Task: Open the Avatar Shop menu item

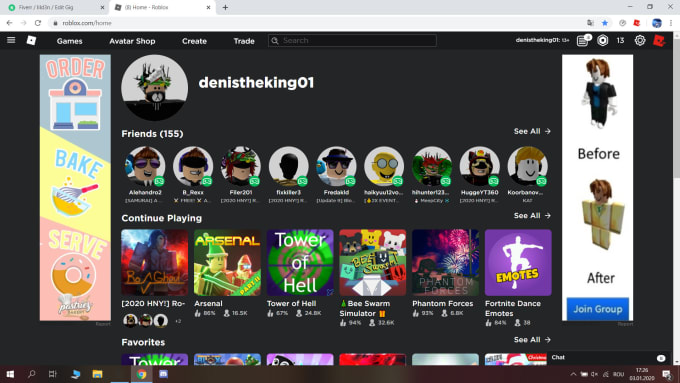Action: pyautogui.click(x=132, y=41)
